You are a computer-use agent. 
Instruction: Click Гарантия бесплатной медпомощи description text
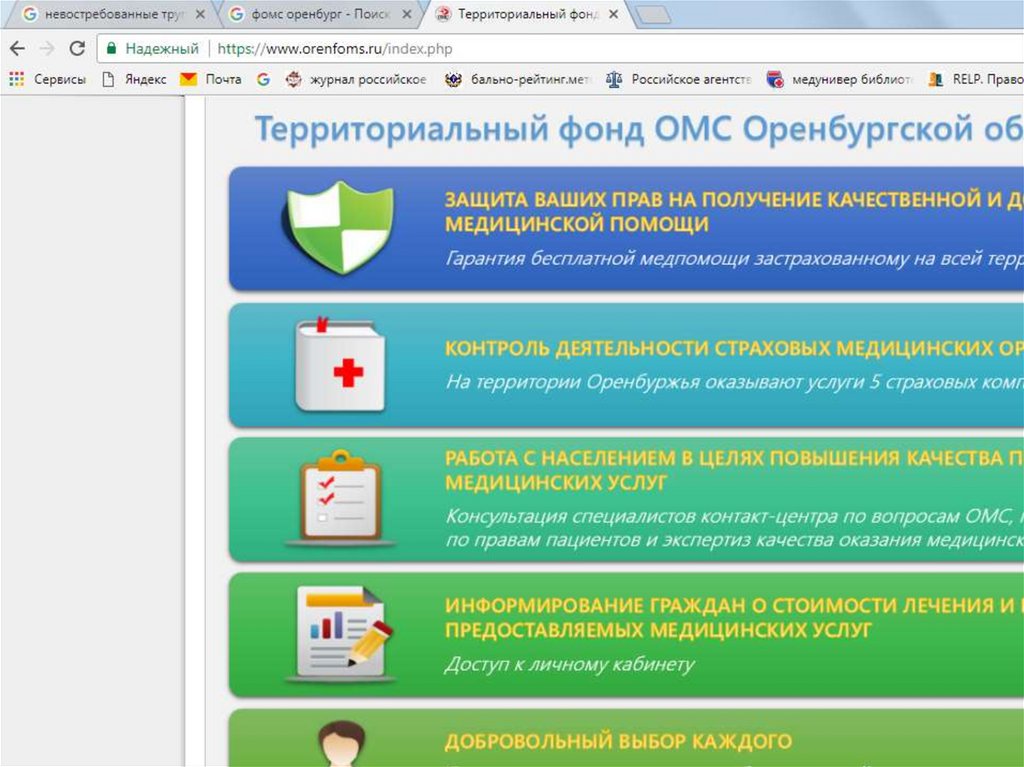(x=734, y=259)
